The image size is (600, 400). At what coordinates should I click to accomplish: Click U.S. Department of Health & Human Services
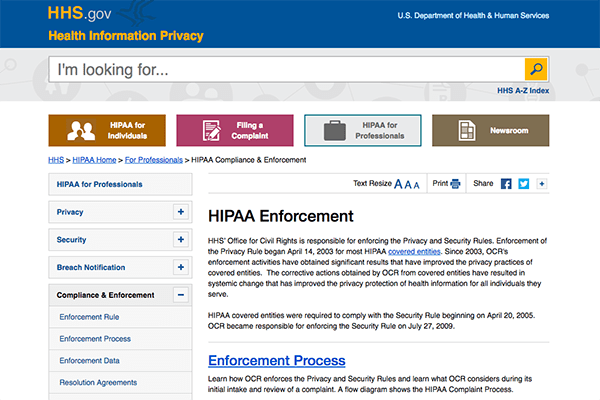473,16
